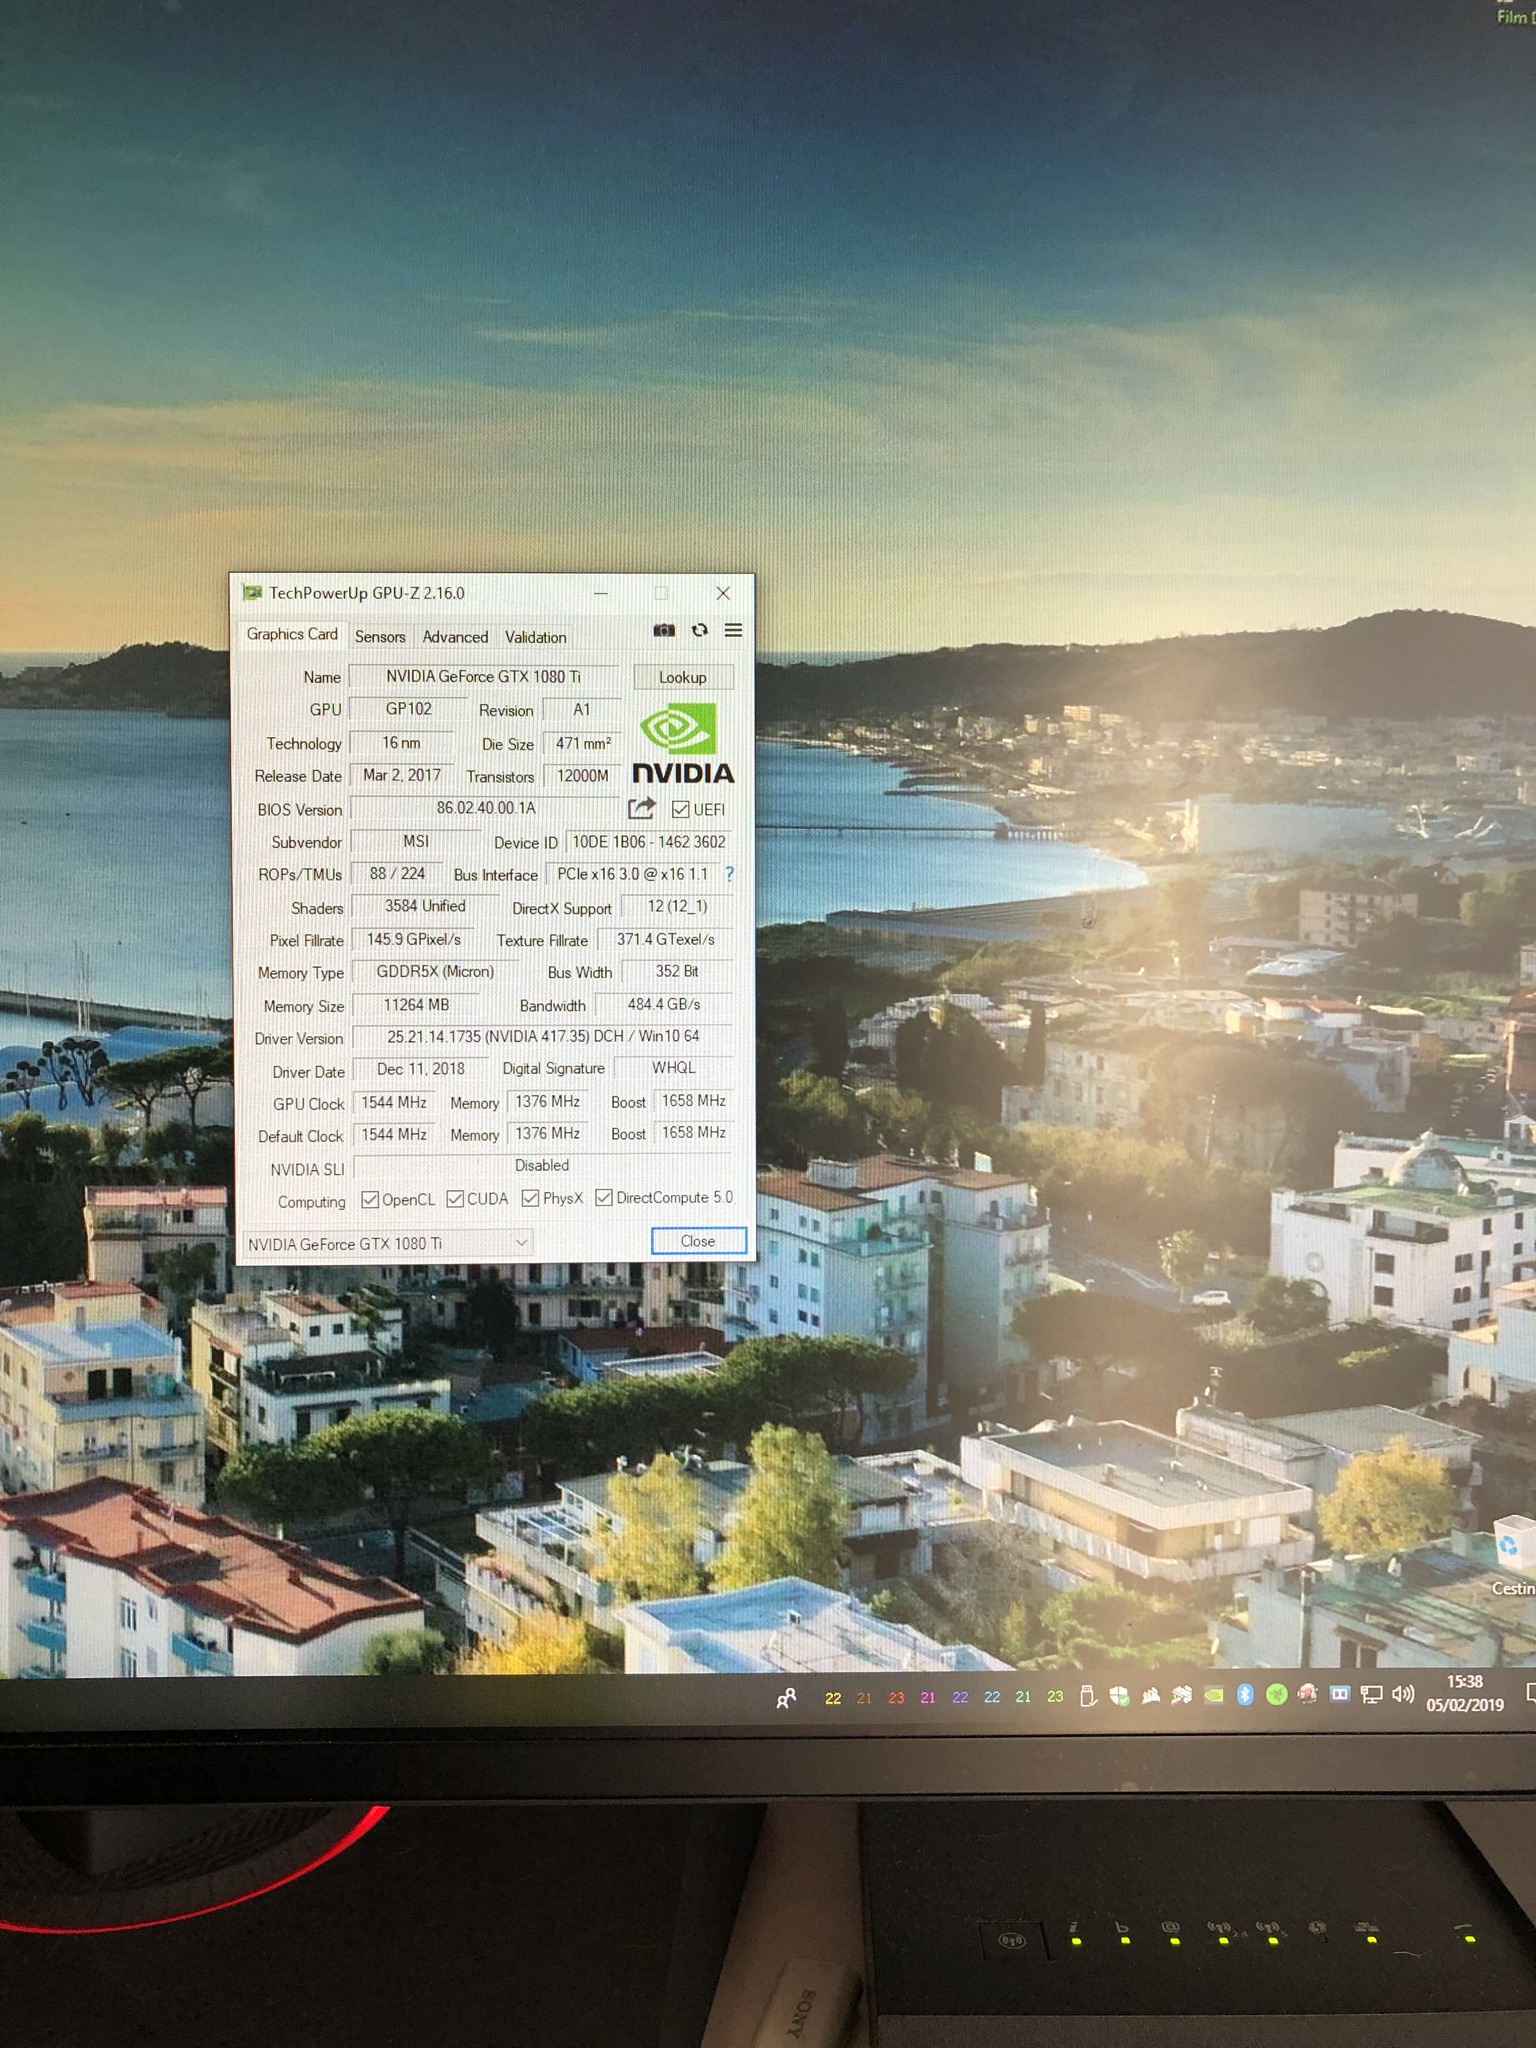Click the avatar face tray icon

tap(1308, 1694)
